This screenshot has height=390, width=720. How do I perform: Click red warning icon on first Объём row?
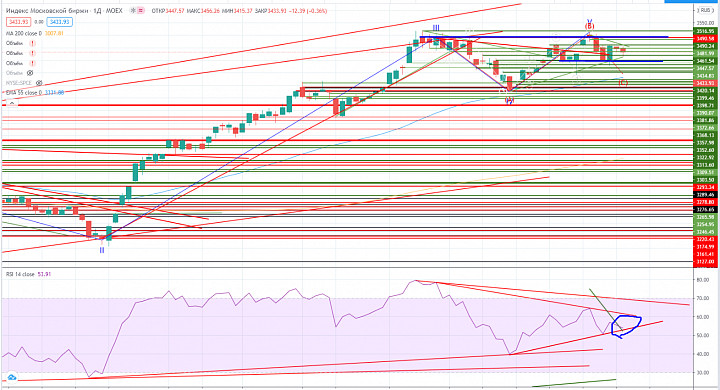[x=32, y=43]
